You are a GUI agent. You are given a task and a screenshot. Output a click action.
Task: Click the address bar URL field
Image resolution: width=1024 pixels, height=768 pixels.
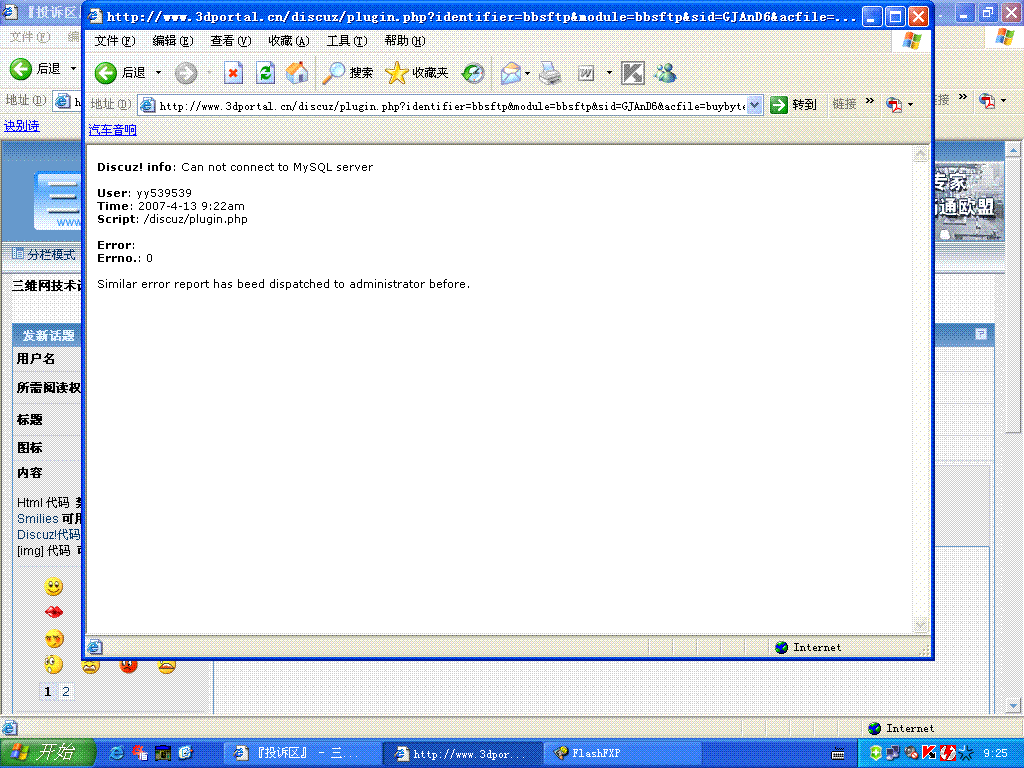click(x=451, y=105)
